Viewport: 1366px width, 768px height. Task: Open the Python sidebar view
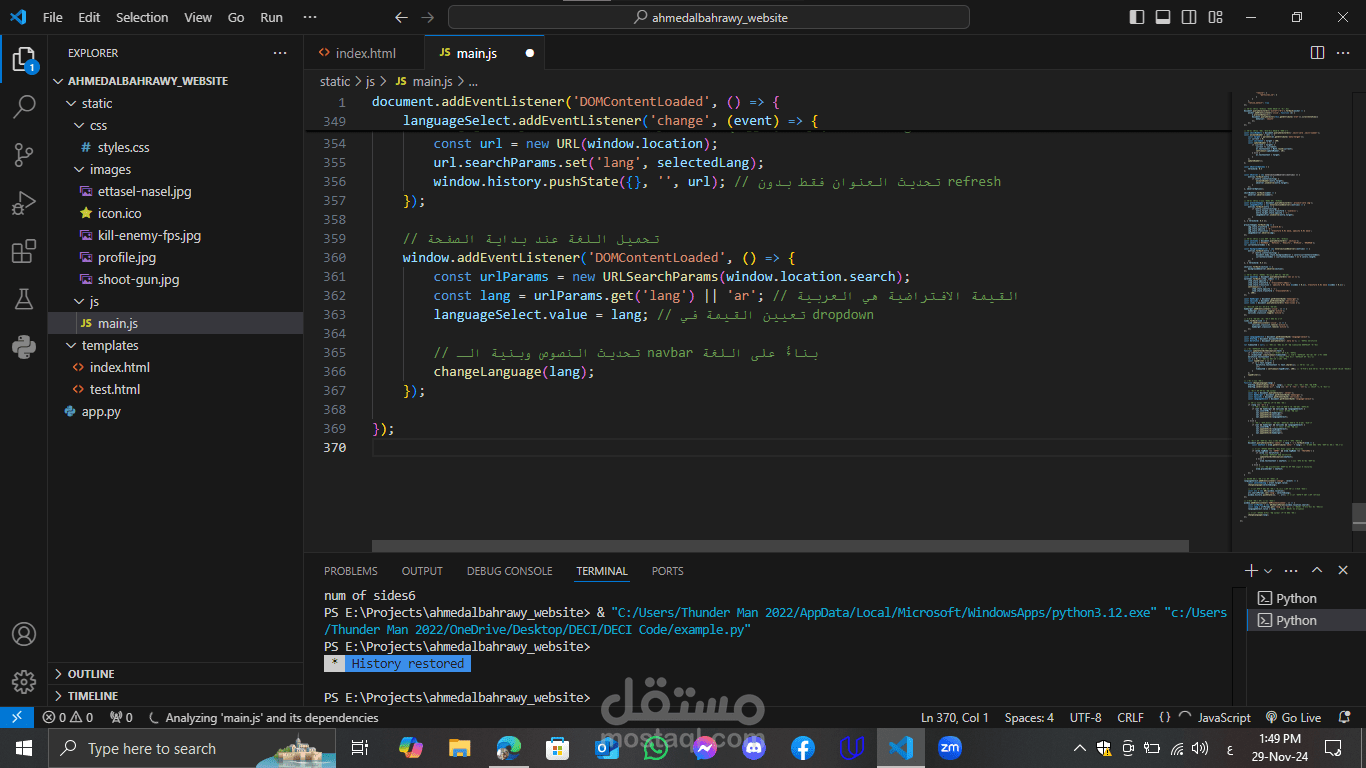tap(24, 347)
